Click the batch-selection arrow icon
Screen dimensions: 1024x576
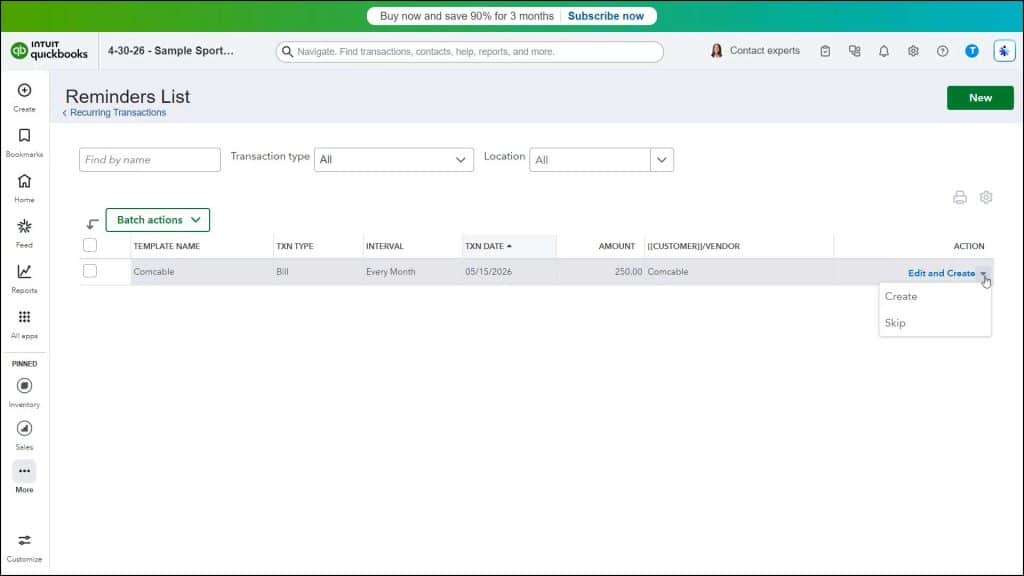click(92, 224)
